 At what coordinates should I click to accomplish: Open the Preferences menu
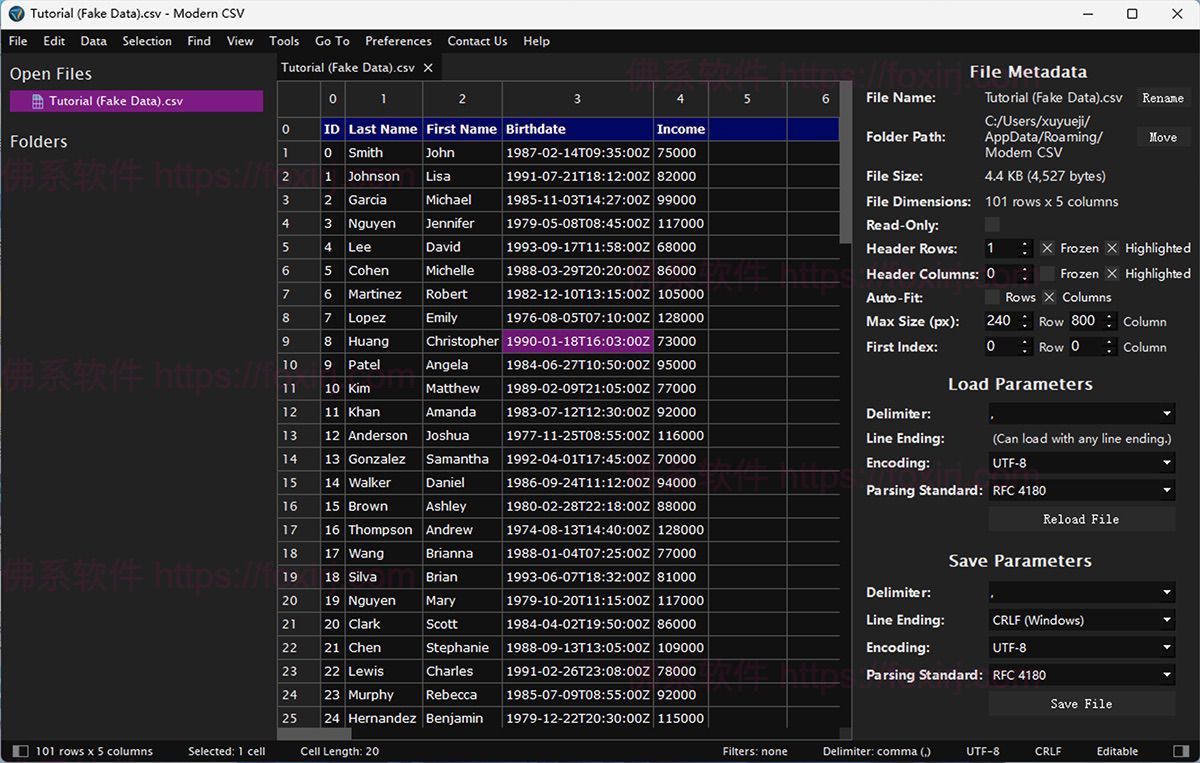(x=398, y=41)
